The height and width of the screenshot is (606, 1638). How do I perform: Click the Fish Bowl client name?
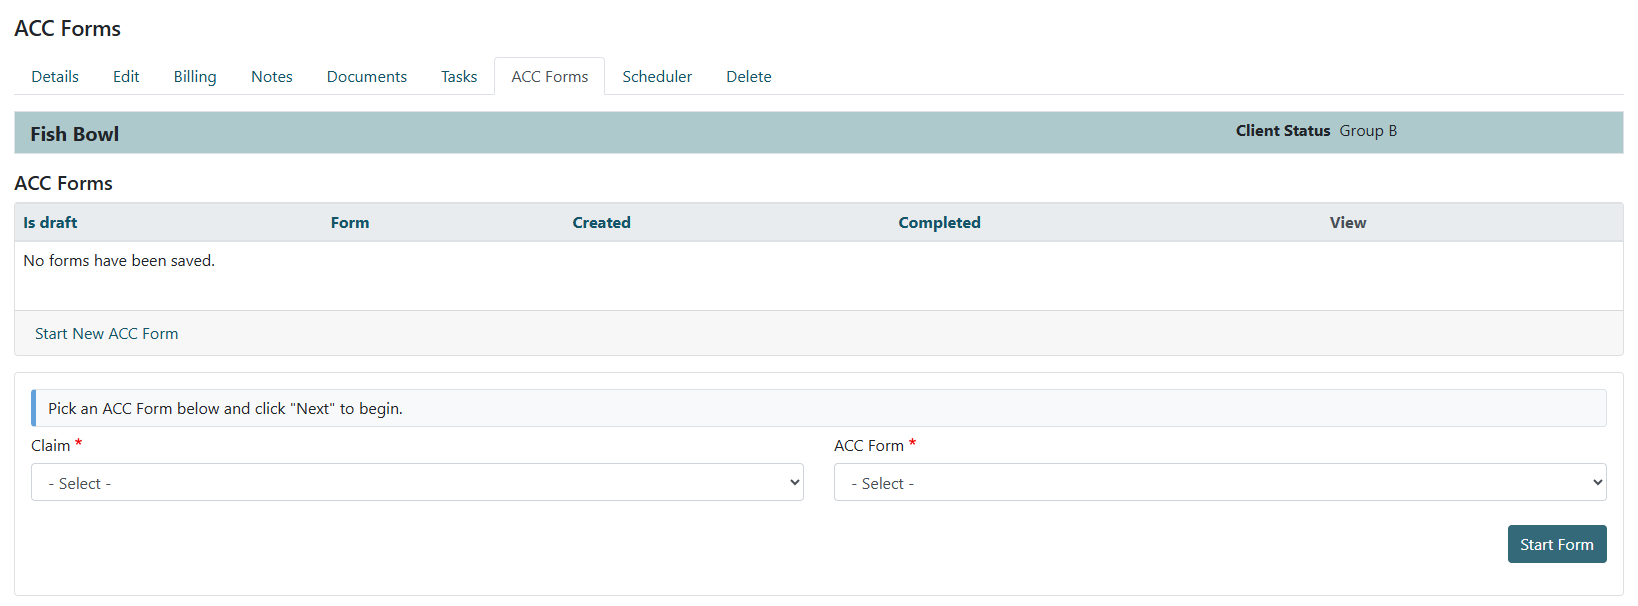[x=75, y=134]
